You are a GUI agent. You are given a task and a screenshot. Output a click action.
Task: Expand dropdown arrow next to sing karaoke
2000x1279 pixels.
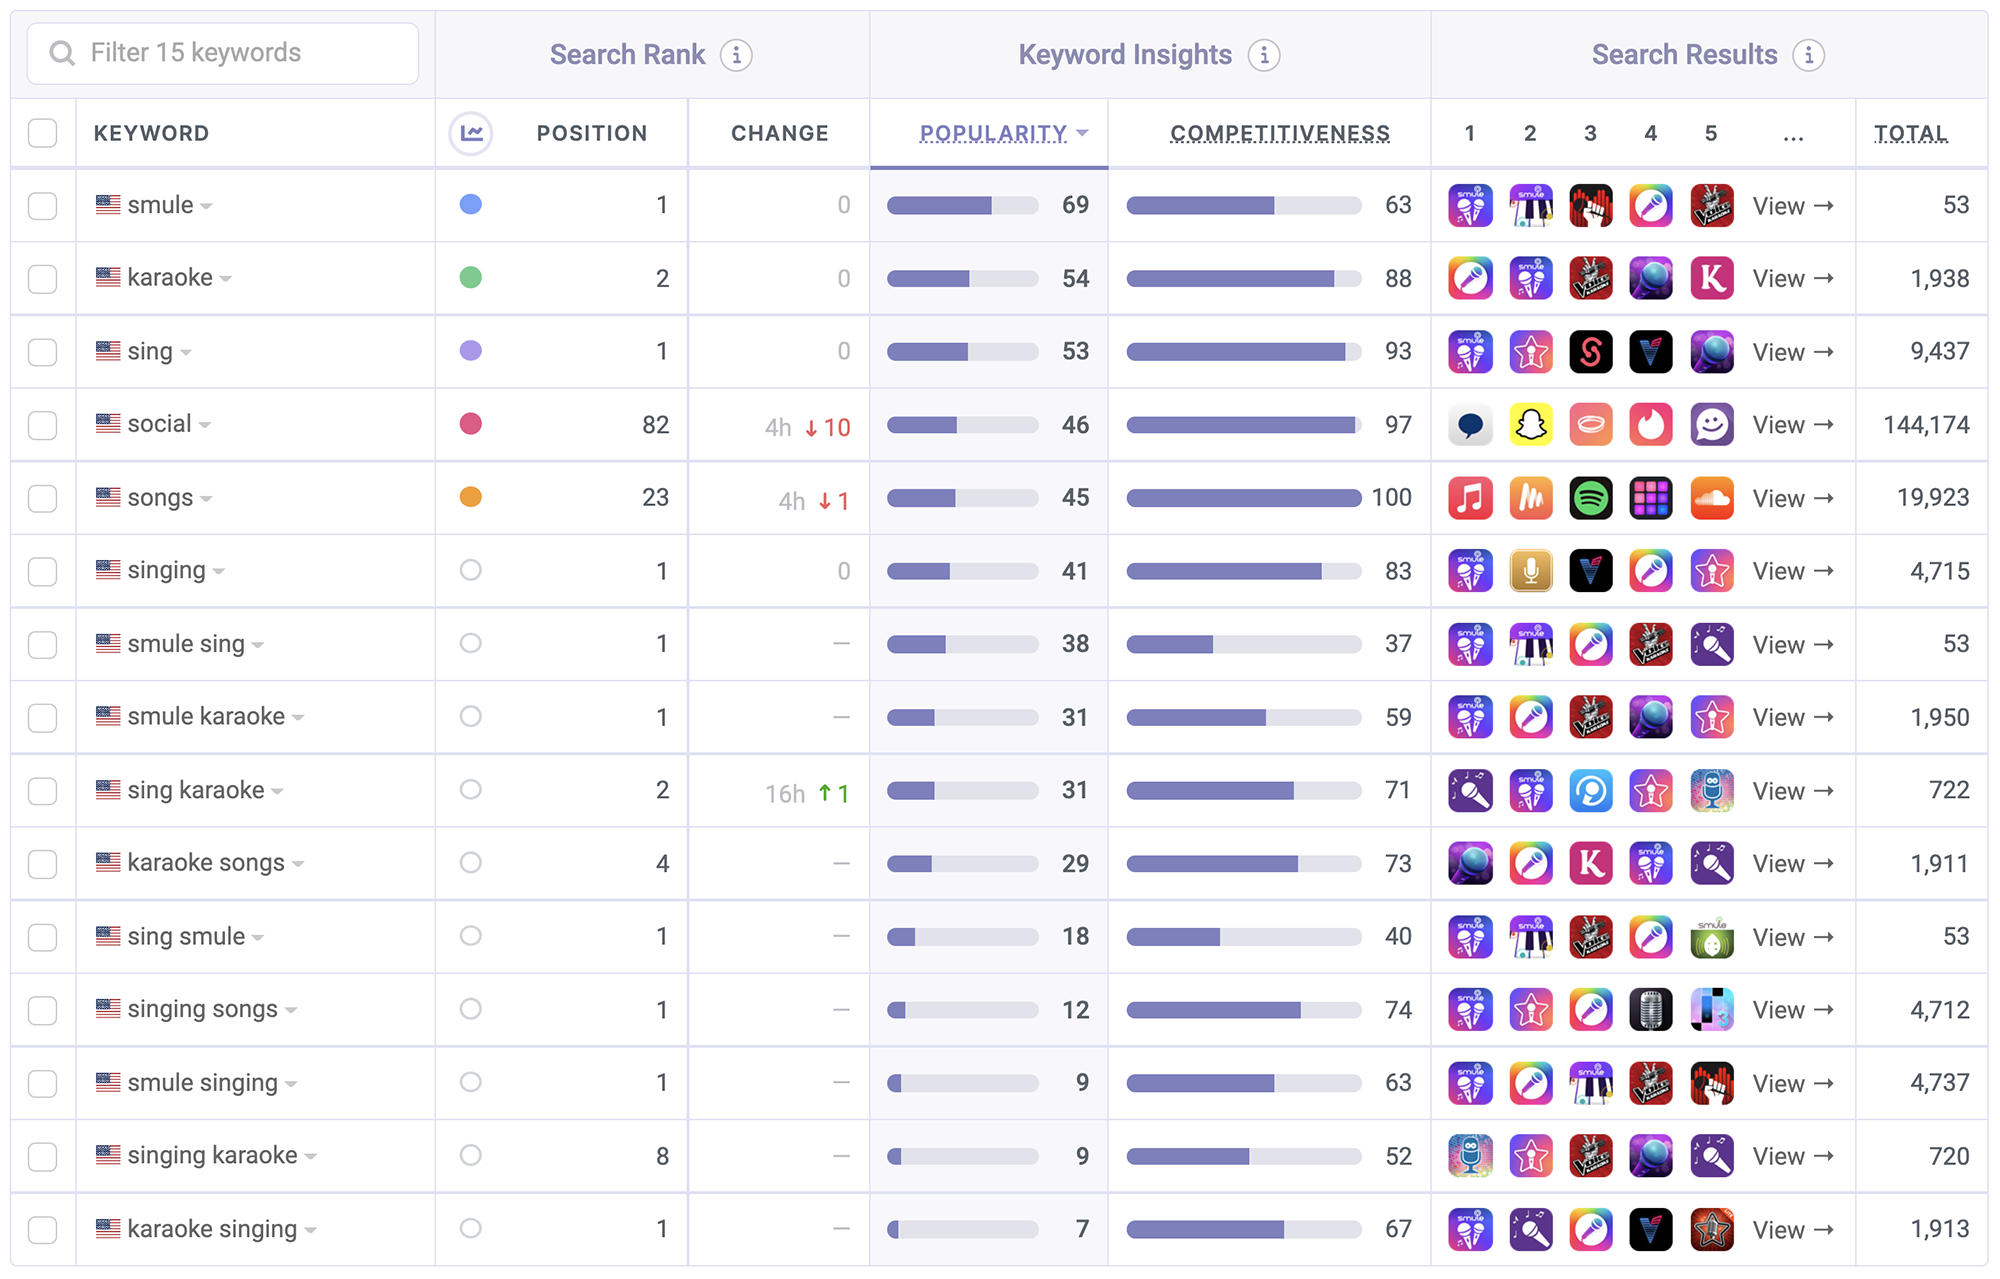coord(277,792)
